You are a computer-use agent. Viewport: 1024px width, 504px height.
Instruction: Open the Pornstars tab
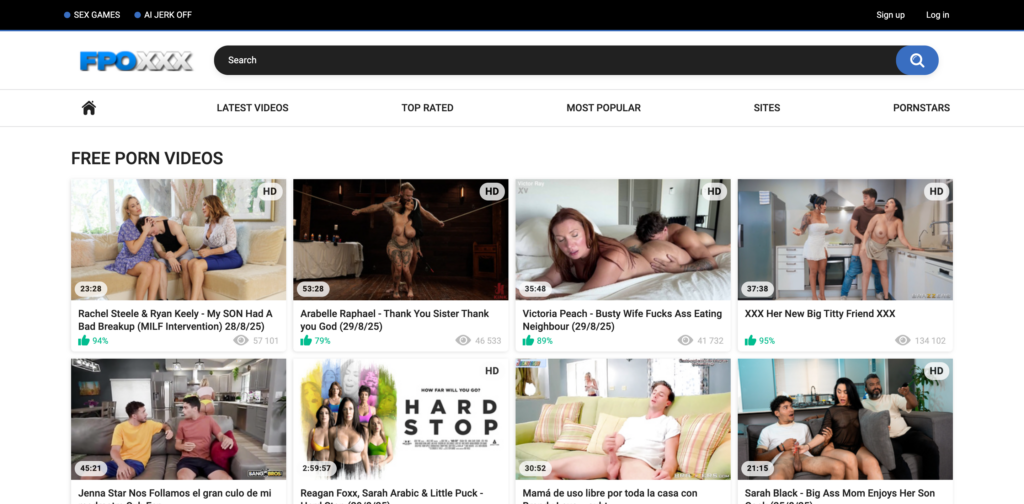[x=921, y=108]
